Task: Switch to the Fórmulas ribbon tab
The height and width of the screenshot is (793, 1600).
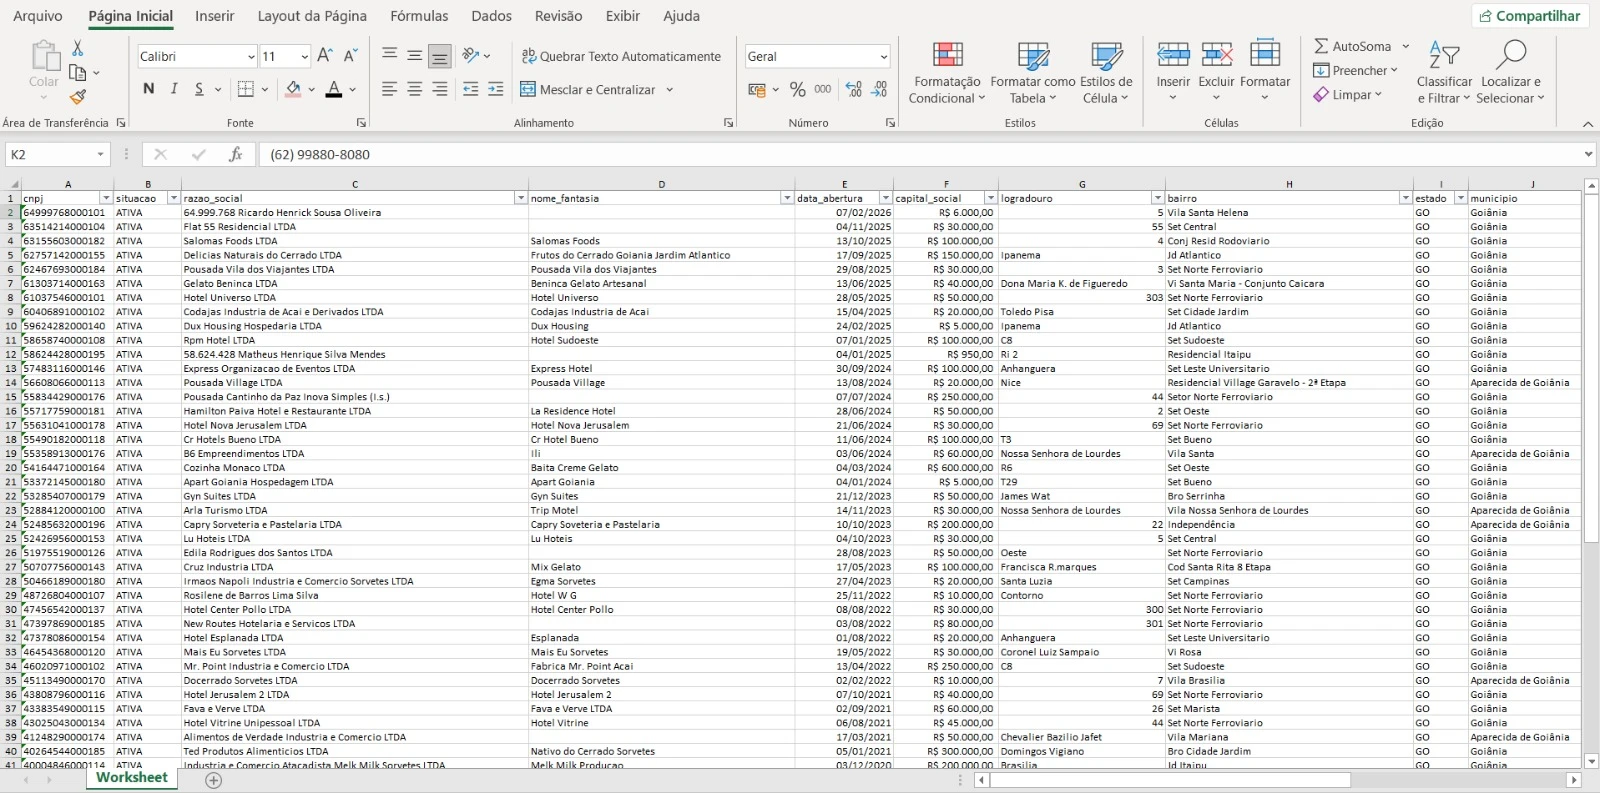Action: click(419, 16)
